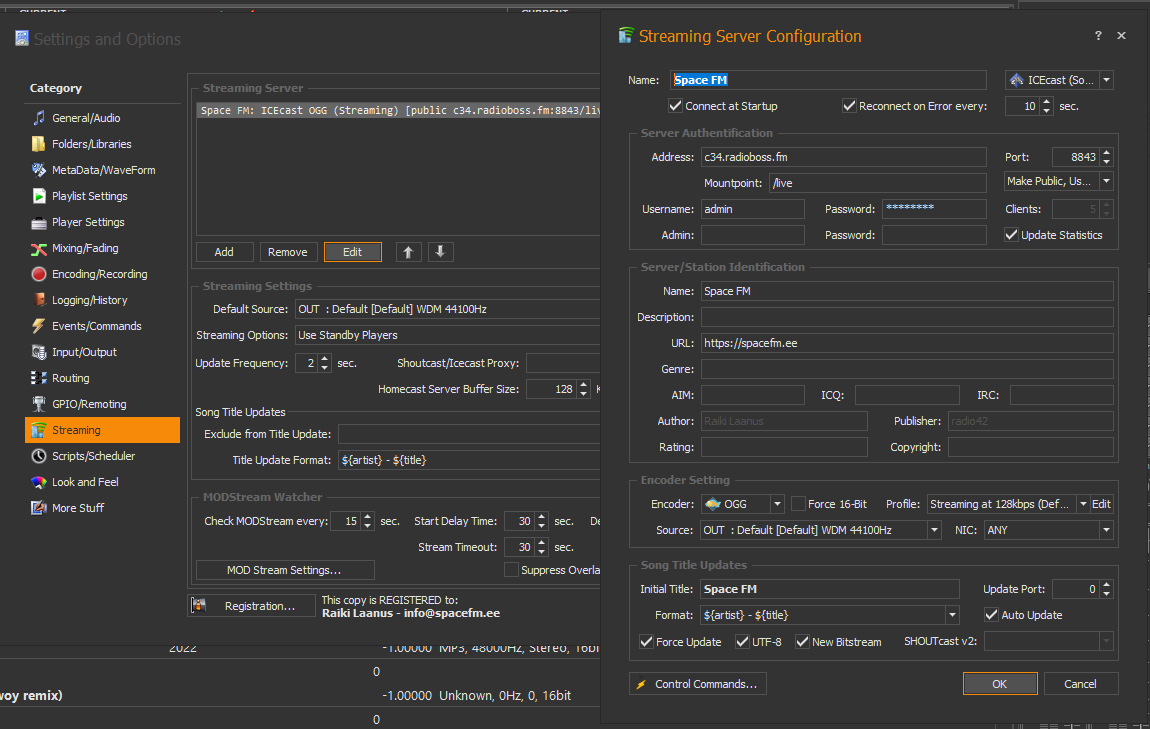Image resolution: width=1150 pixels, height=729 pixels.
Task: Uncheck Connect at Startup
Action: [675, 106]
